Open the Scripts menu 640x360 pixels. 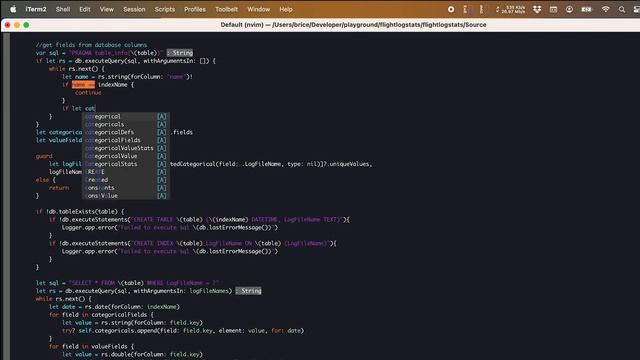pyautogui.click(x=165, y=9)
